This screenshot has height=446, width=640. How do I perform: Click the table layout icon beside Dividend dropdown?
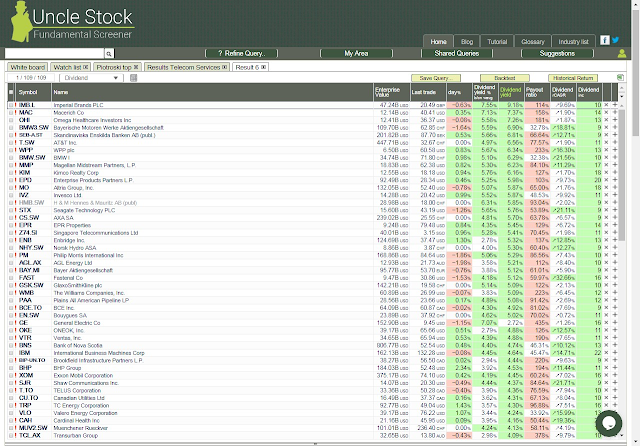click(133, 78)
